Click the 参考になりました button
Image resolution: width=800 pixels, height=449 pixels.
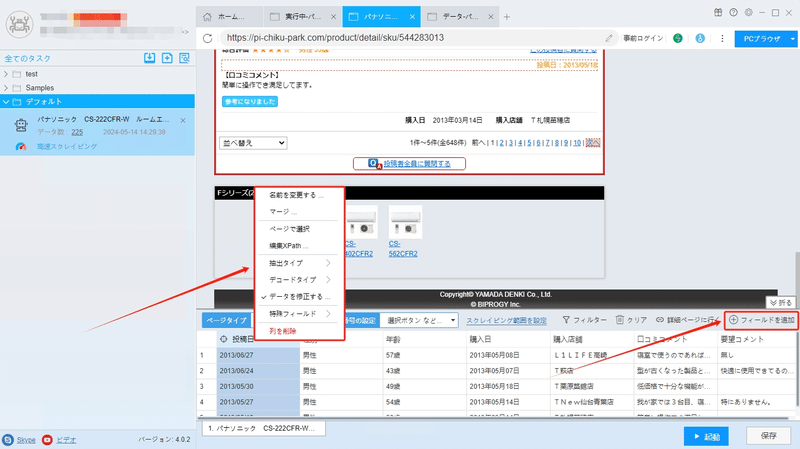tap(250, 102)
